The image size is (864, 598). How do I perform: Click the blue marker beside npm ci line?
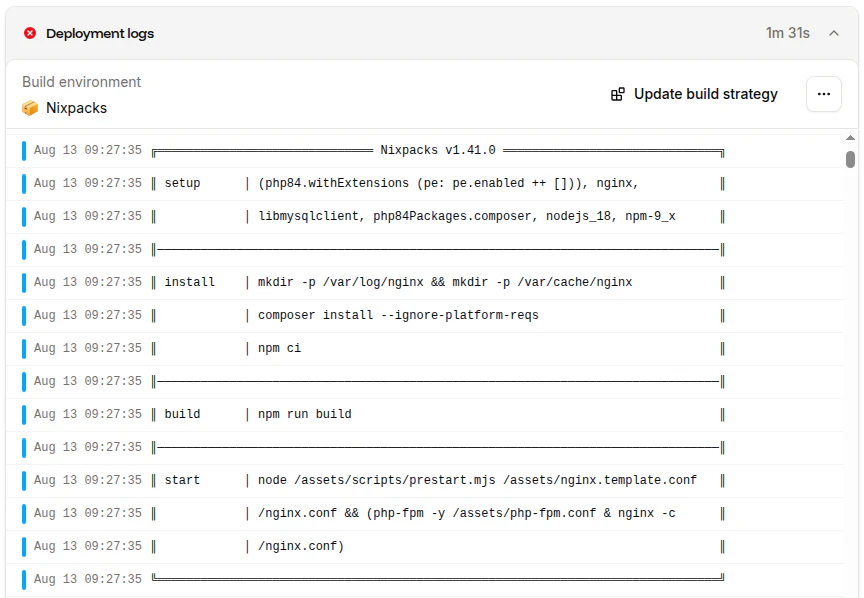click(24, 348)
